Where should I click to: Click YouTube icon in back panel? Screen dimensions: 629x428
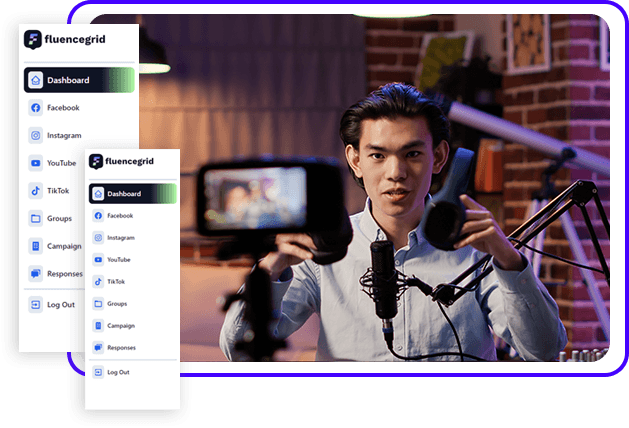[x=36, y=163]
